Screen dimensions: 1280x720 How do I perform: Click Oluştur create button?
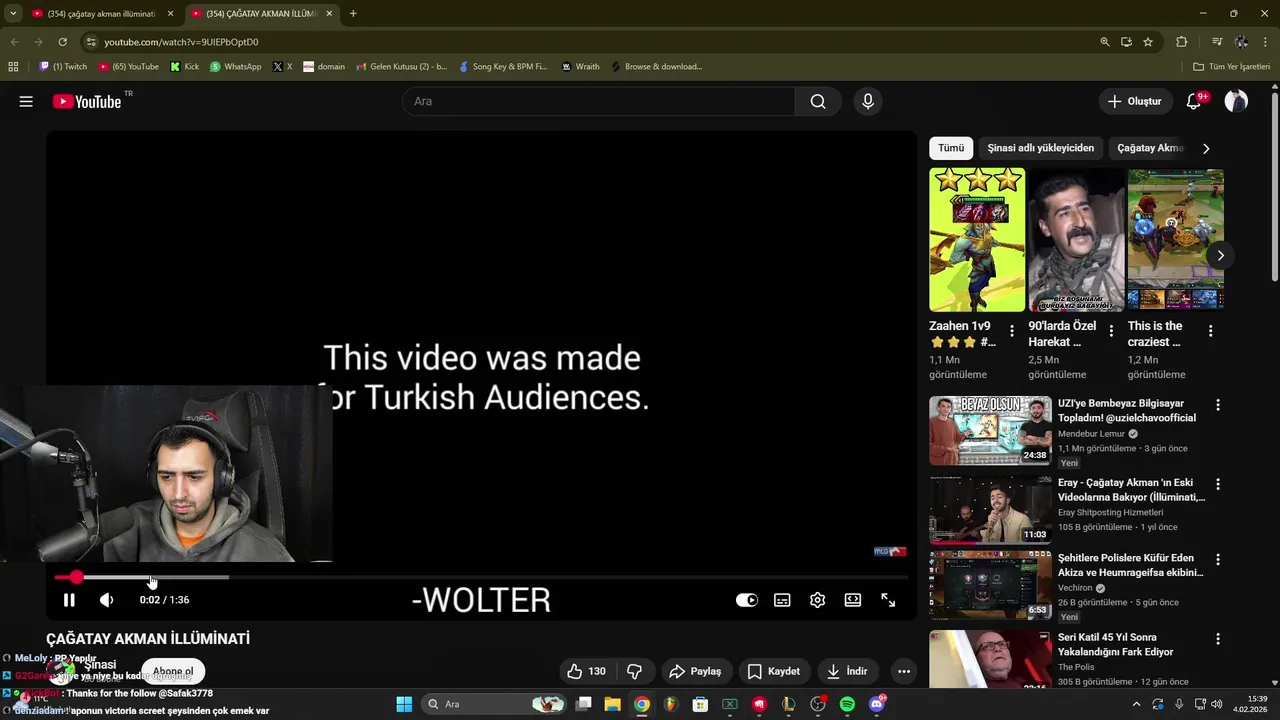pyautogui.click(x=1135, y=101)
